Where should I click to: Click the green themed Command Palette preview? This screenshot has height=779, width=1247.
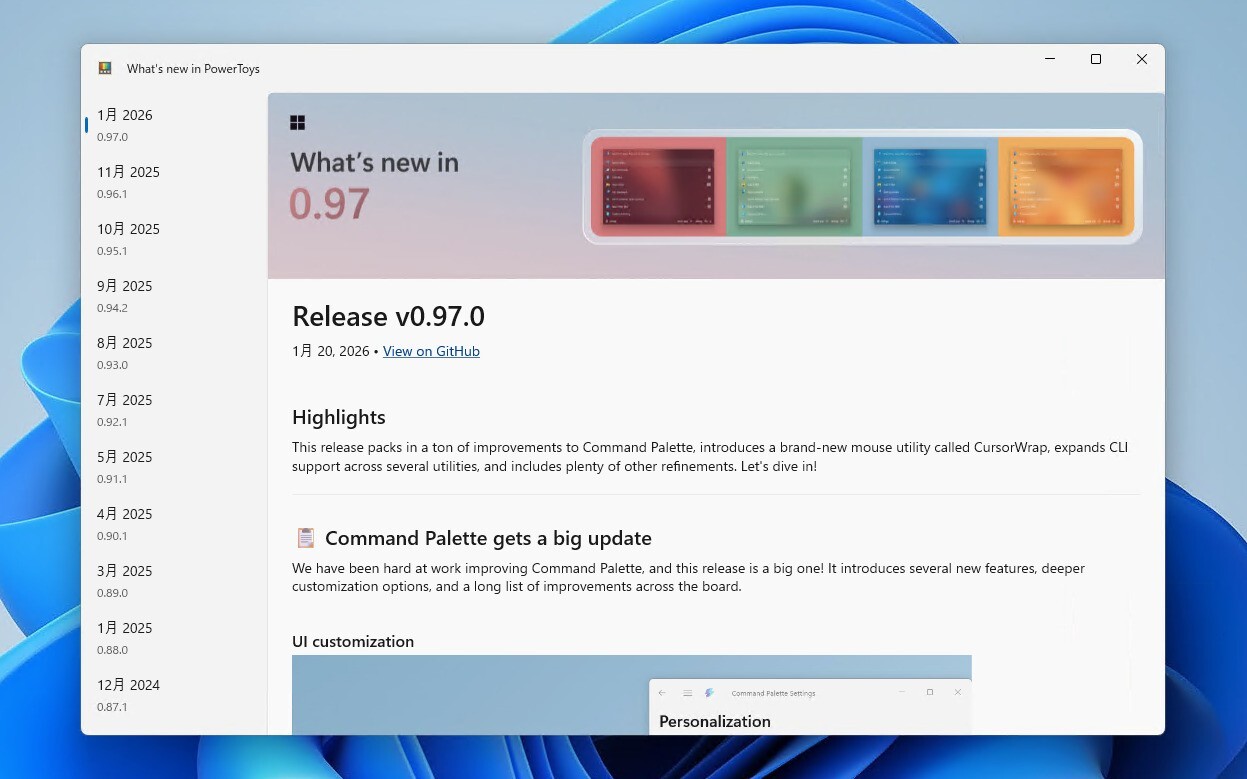[x=794, y=186]
